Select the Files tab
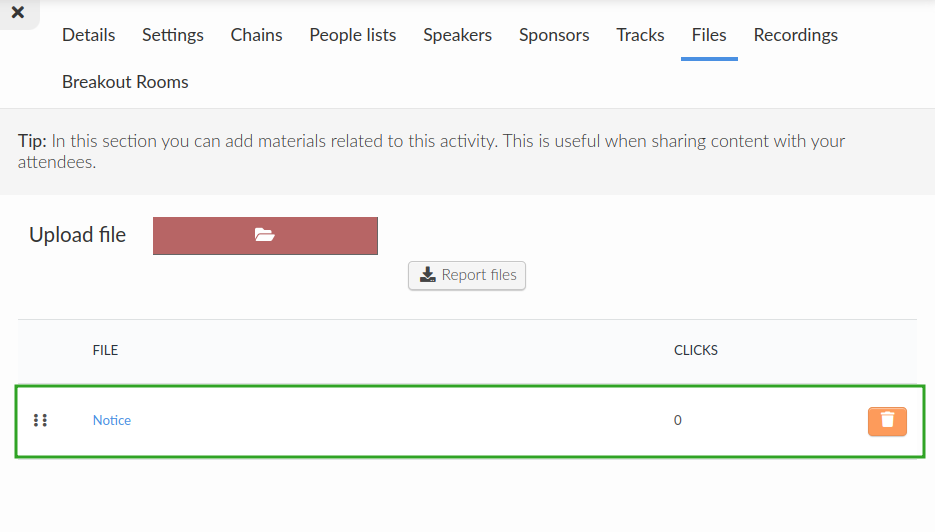The height and width of the screenshot is (532, 935). (709, 35)
